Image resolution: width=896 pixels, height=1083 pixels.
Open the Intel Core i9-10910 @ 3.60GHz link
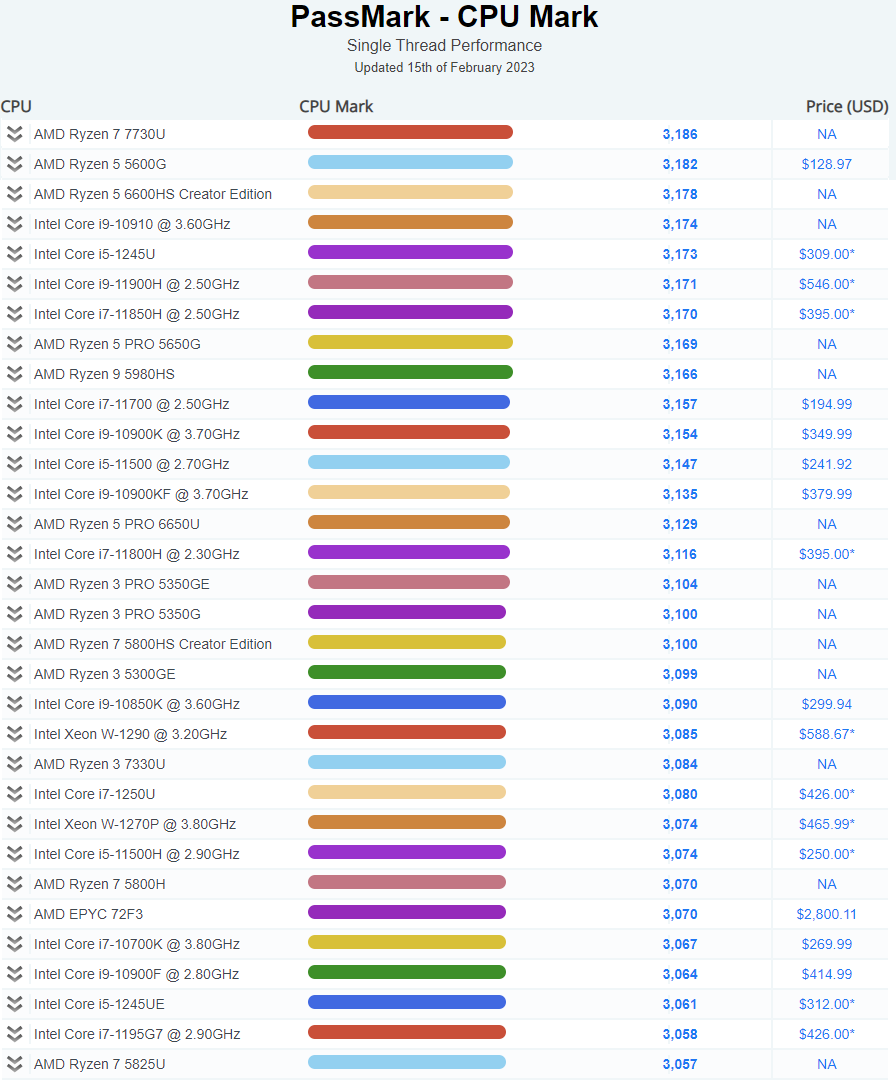132,224
